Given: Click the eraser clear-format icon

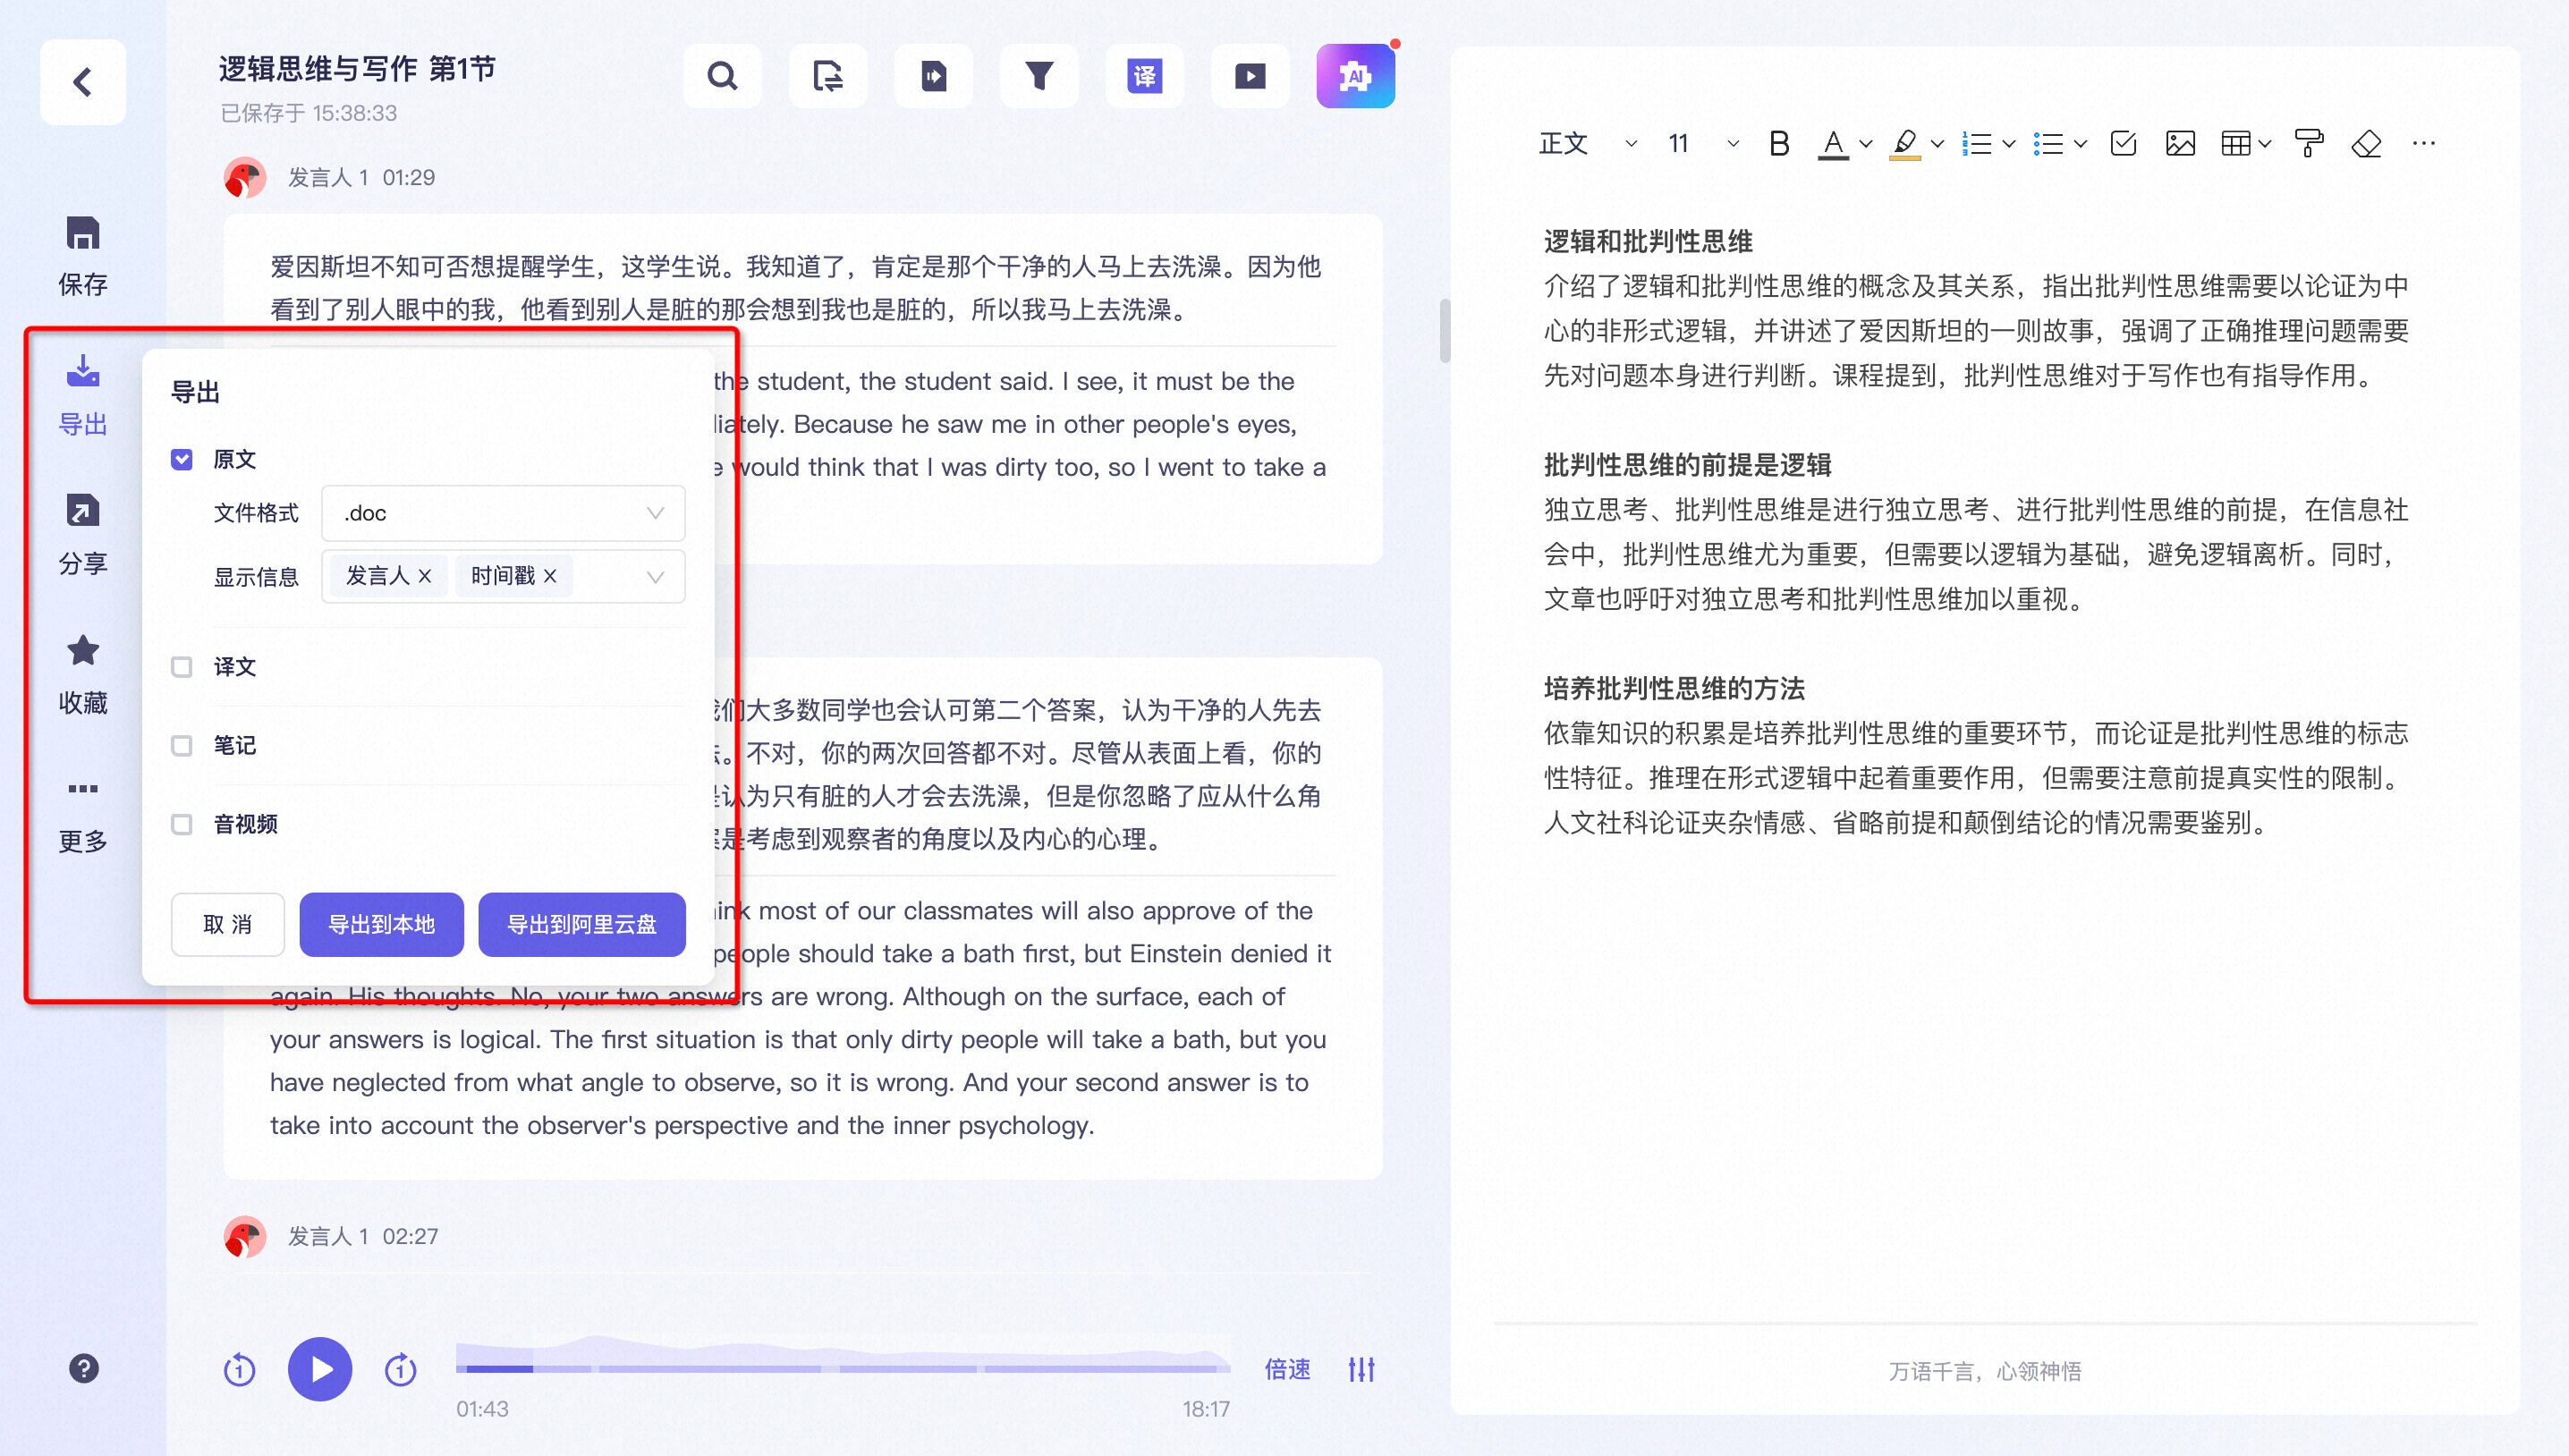Looking at the screenshot, I should click(x=2366, y=144).
